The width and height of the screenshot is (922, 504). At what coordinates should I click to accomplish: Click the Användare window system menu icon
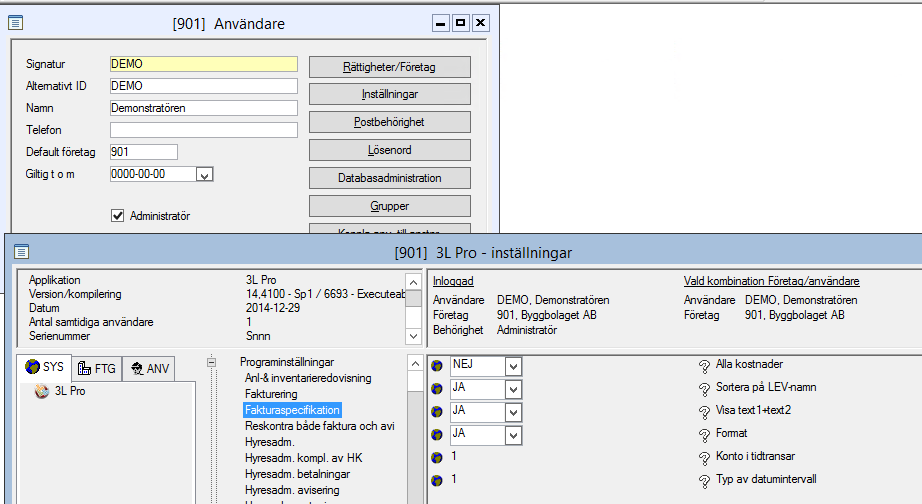coord(15,23)
